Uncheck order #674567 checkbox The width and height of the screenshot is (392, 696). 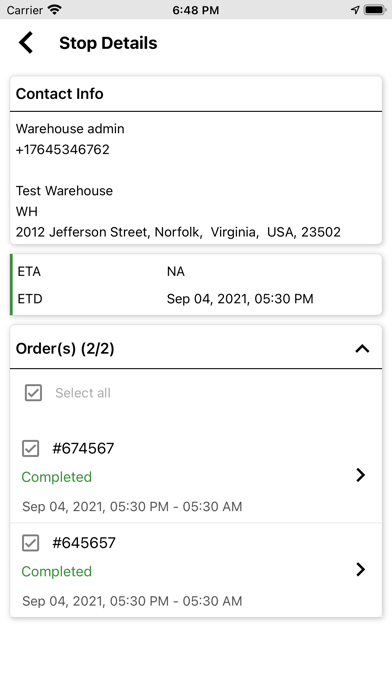pos(31,448)
